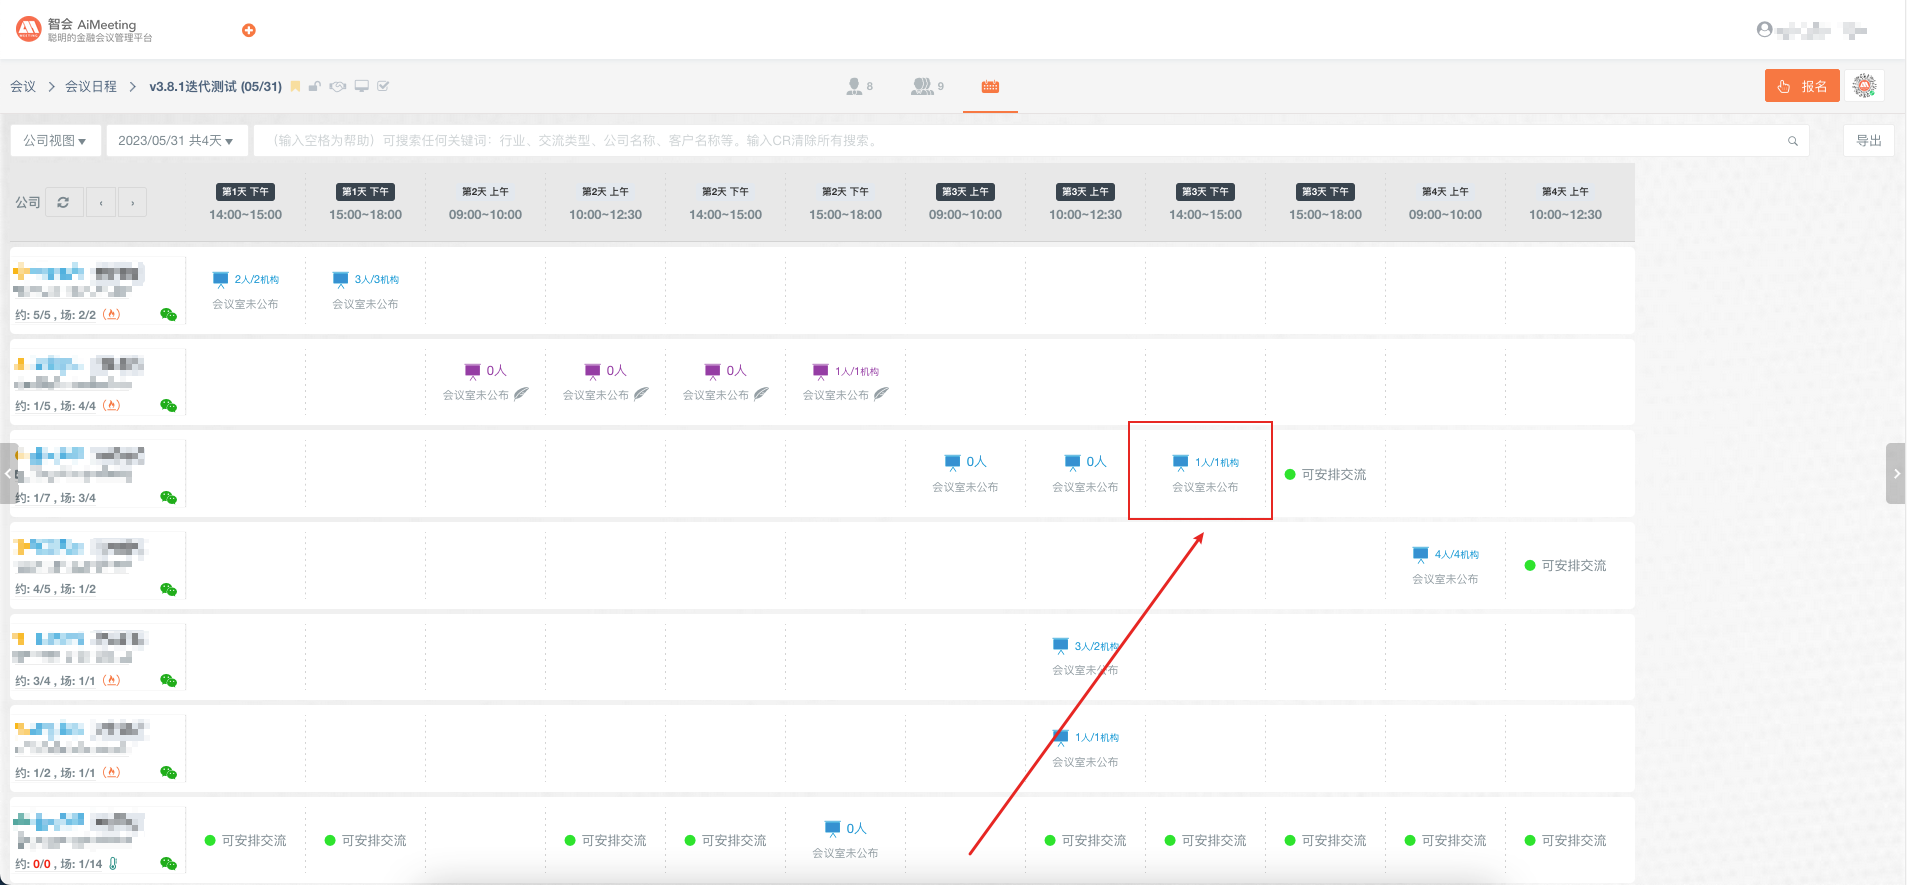Switch to the single-person tab showing 8
The height and width of the screenshot is (885, 1907).
point(859,87)
